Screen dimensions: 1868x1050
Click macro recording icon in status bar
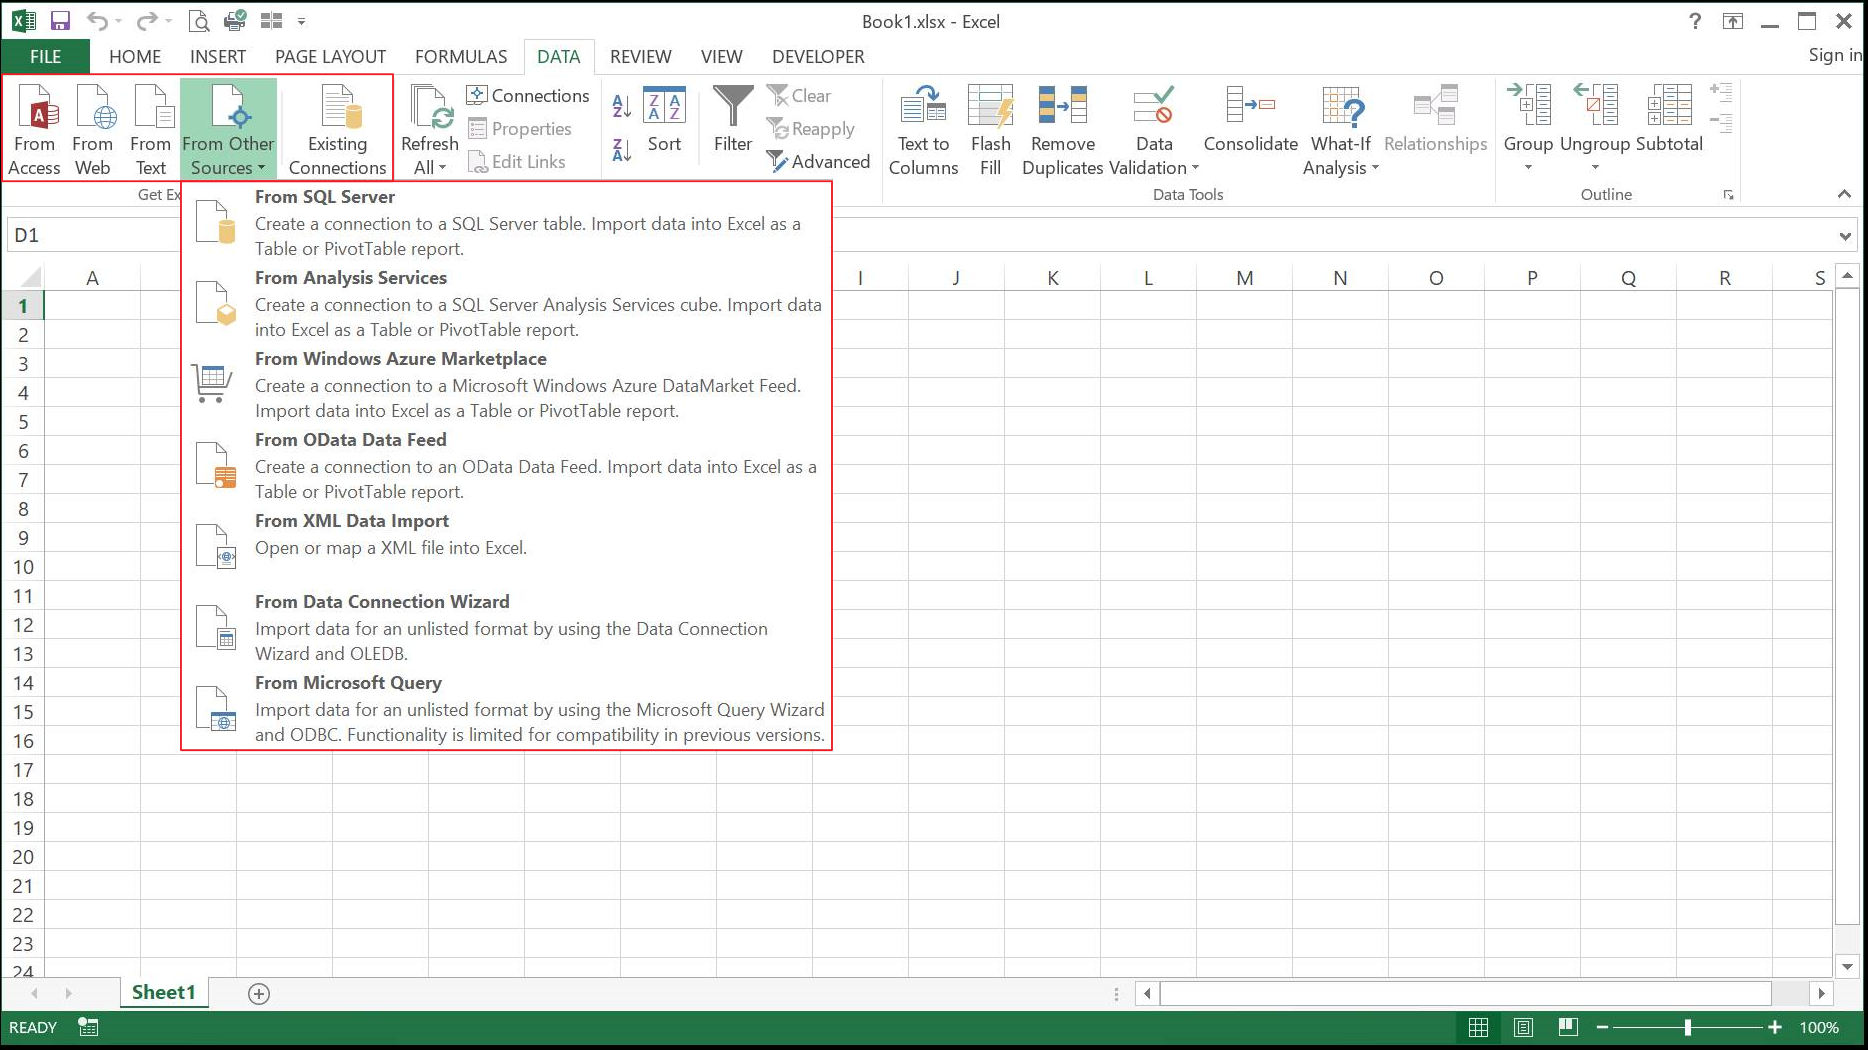pyautogui.click(x=88, y=1027)
